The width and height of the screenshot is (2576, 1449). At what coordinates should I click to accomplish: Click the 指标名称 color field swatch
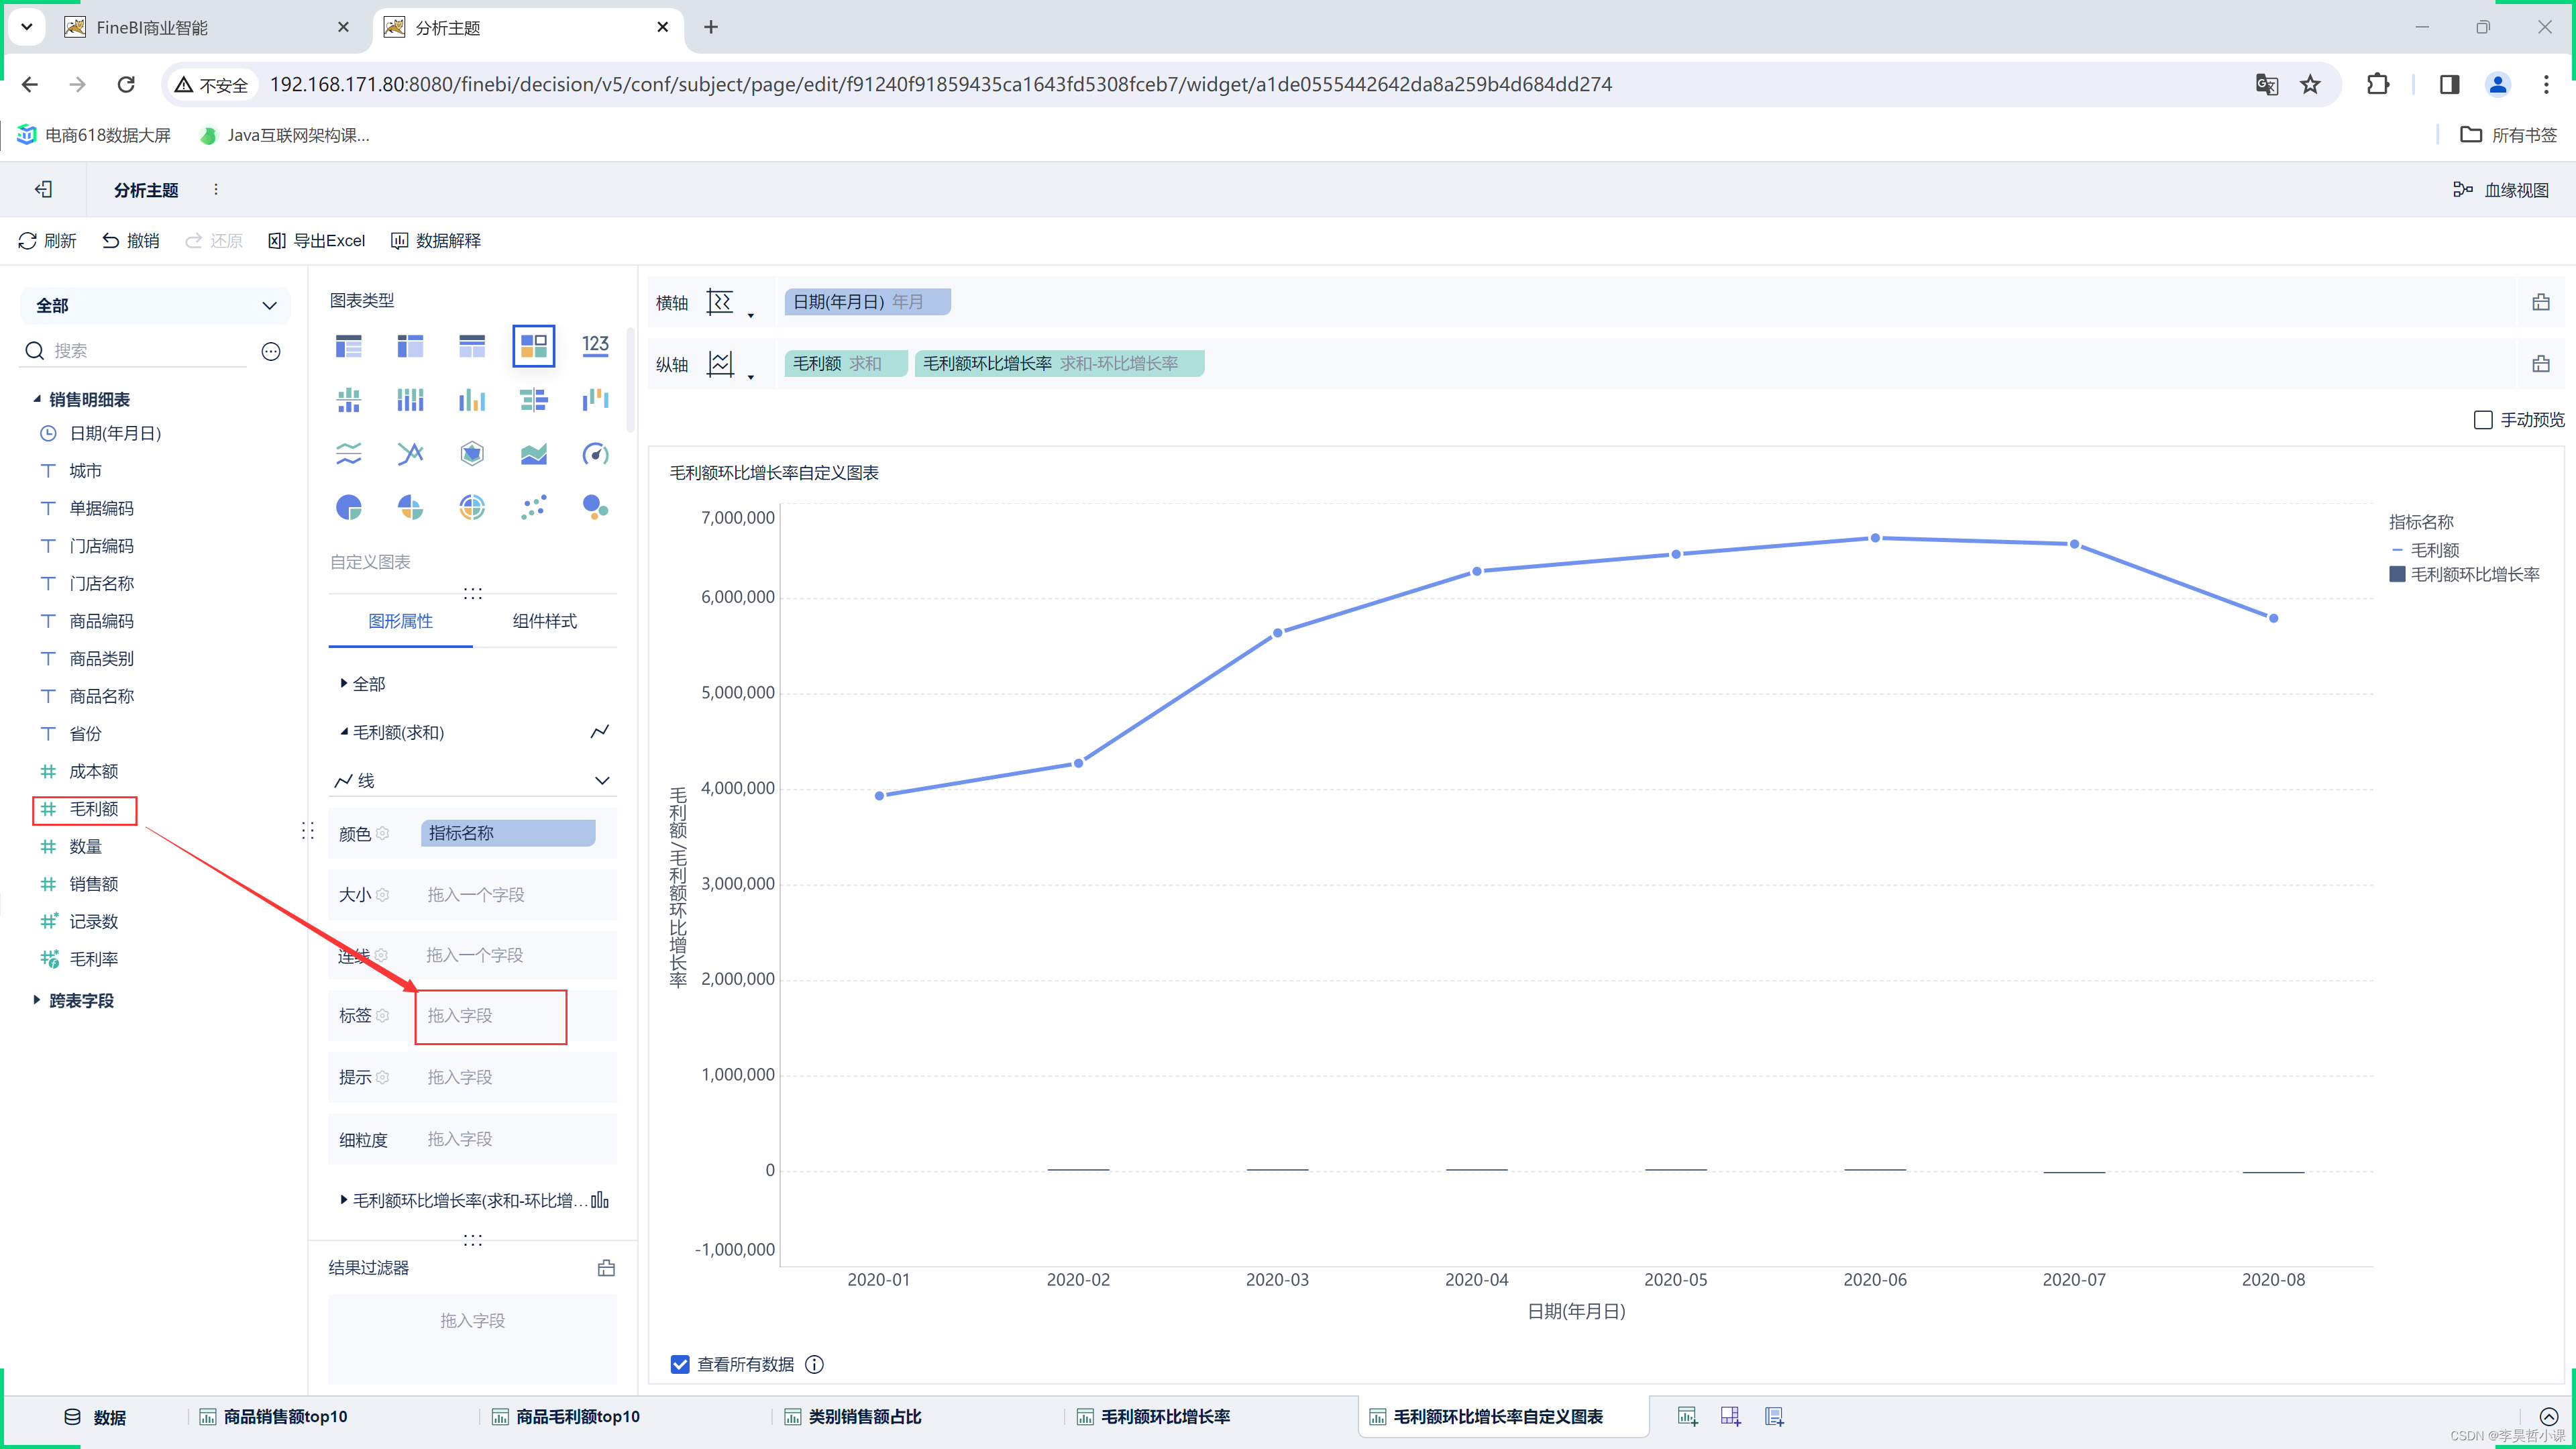[x=508, y=833]
